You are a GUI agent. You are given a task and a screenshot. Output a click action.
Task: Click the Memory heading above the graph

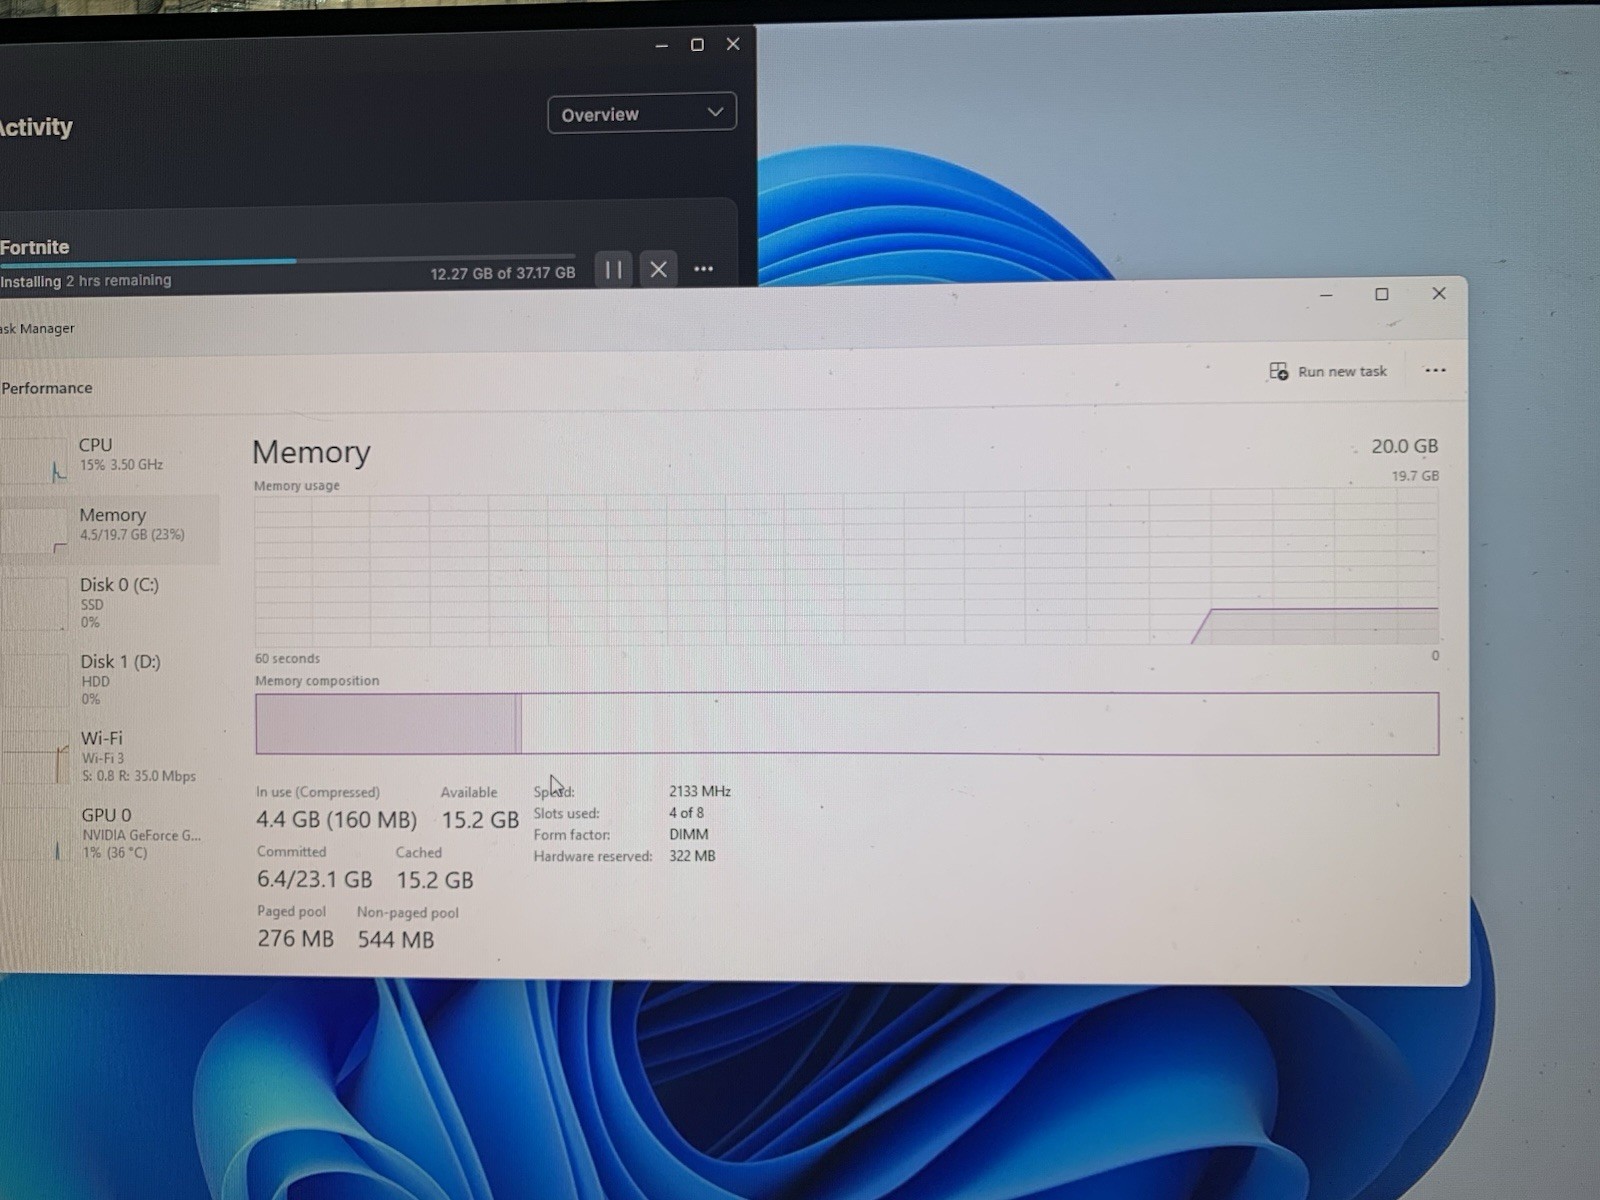(x=311, y=452)
